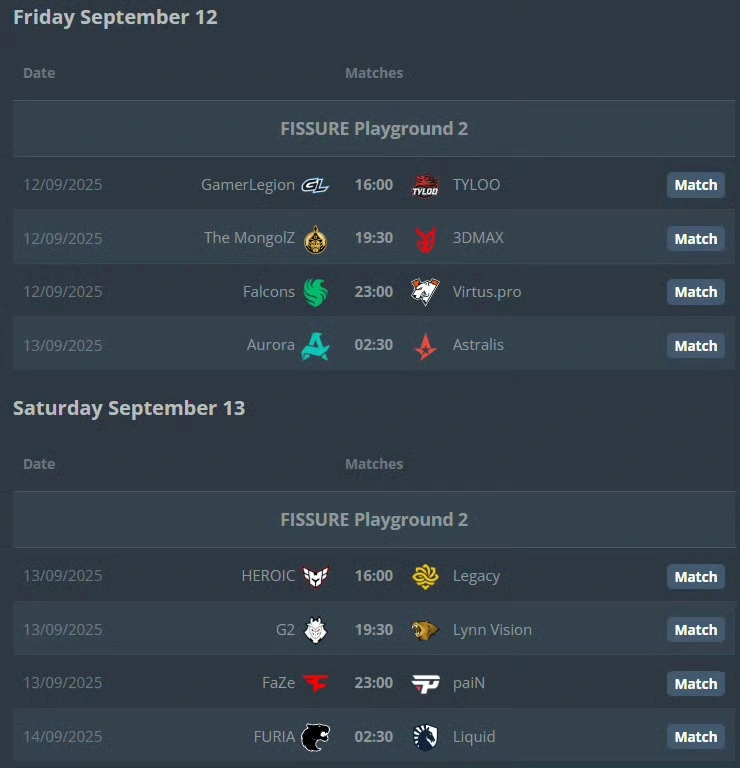
Task: Click The MongolZ team logo icon
Action: coord(315,238)
